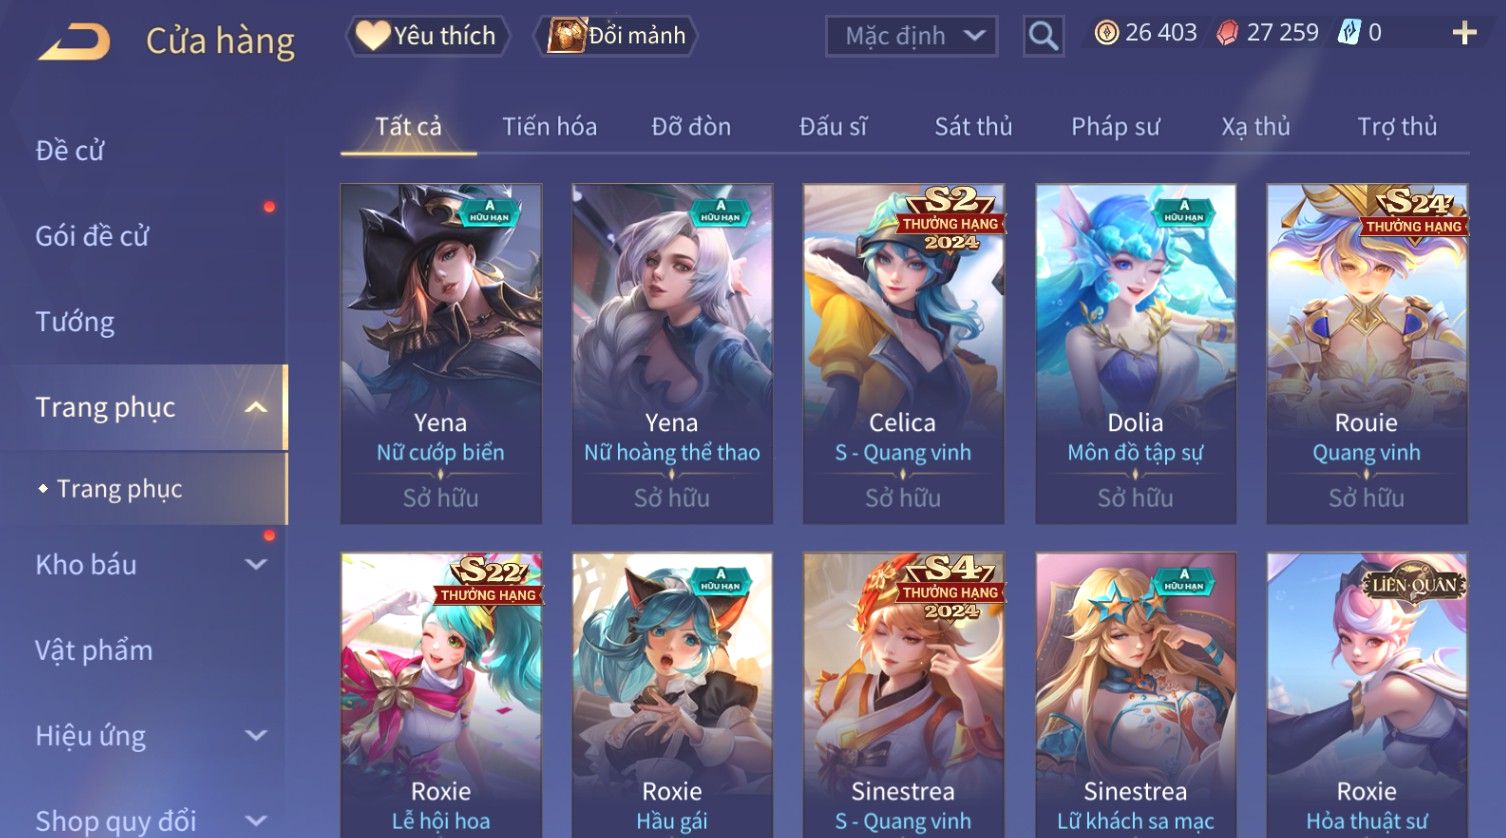Select Rouie Quang vinh skin card
This screenshot has height=838, width=1506.
1367,353
